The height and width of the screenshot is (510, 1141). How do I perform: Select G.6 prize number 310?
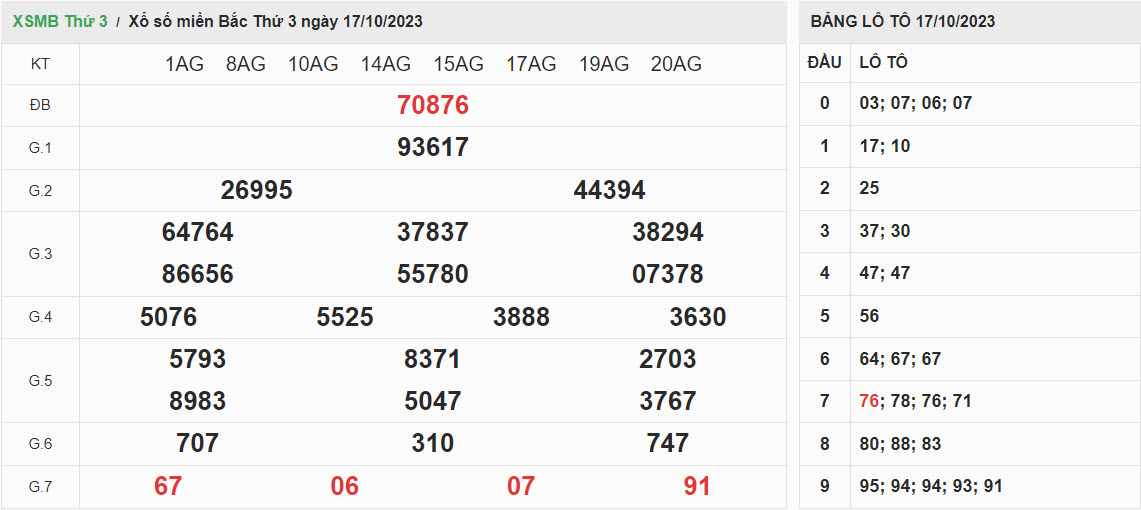(432, 443)
